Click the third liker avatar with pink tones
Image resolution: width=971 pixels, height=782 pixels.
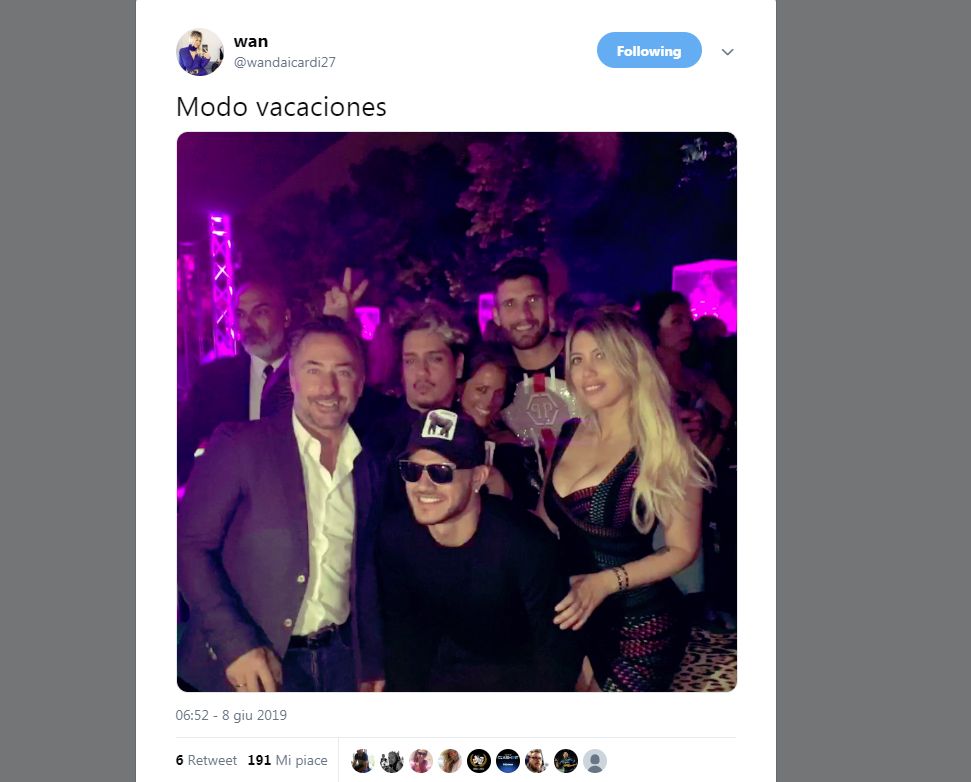click(421, 760)
